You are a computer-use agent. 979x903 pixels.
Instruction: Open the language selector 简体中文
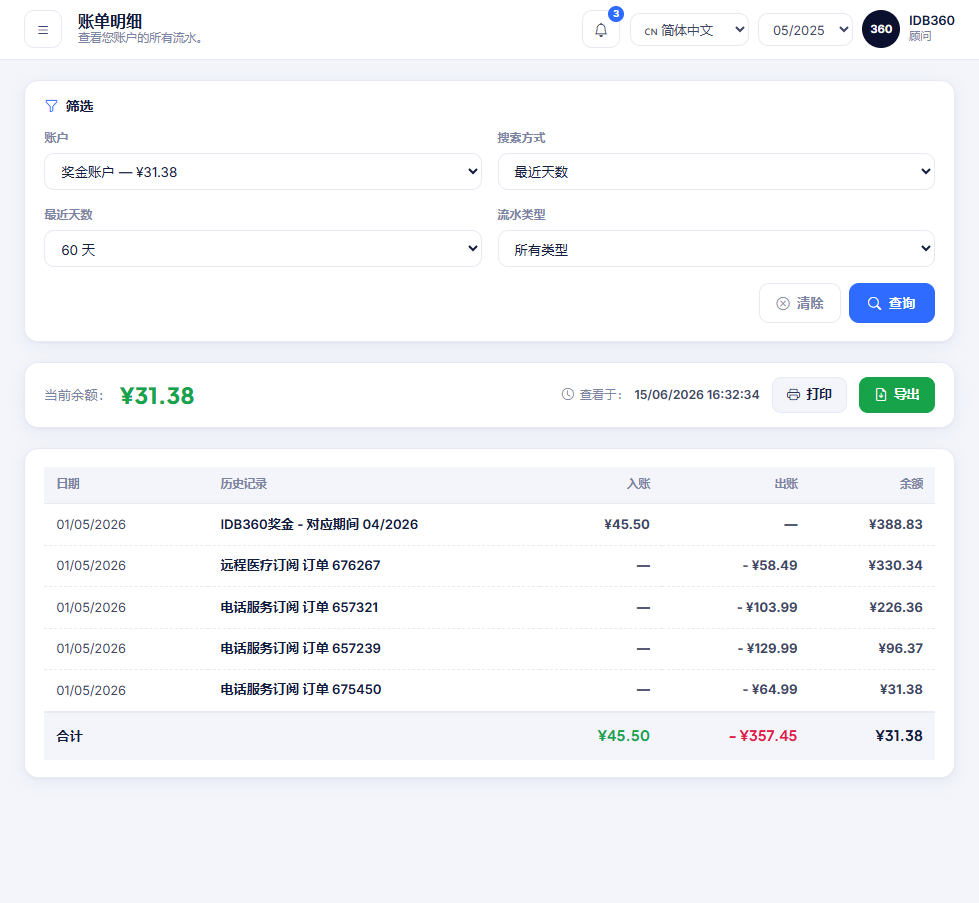[689, 30]
